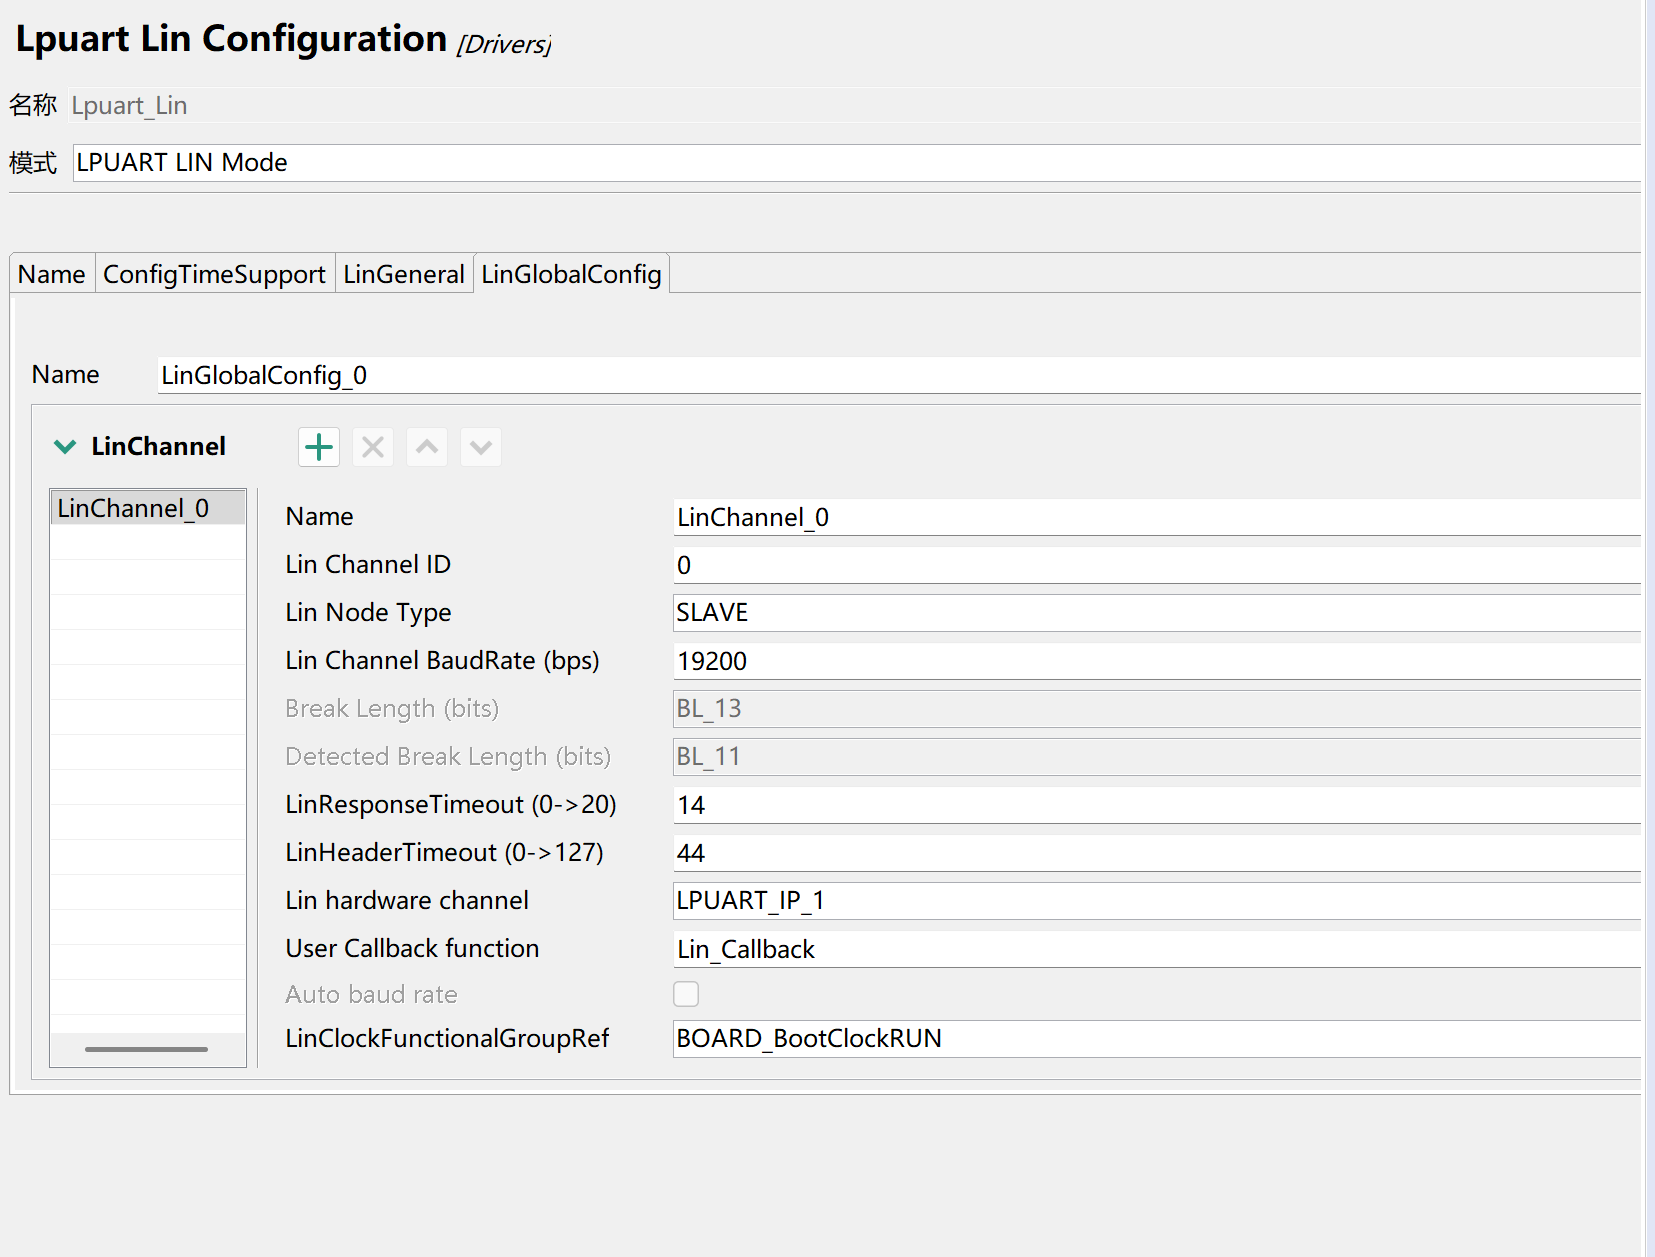
Task: Open the Break Length (bits) dropdown
Action: (1157, 709)
